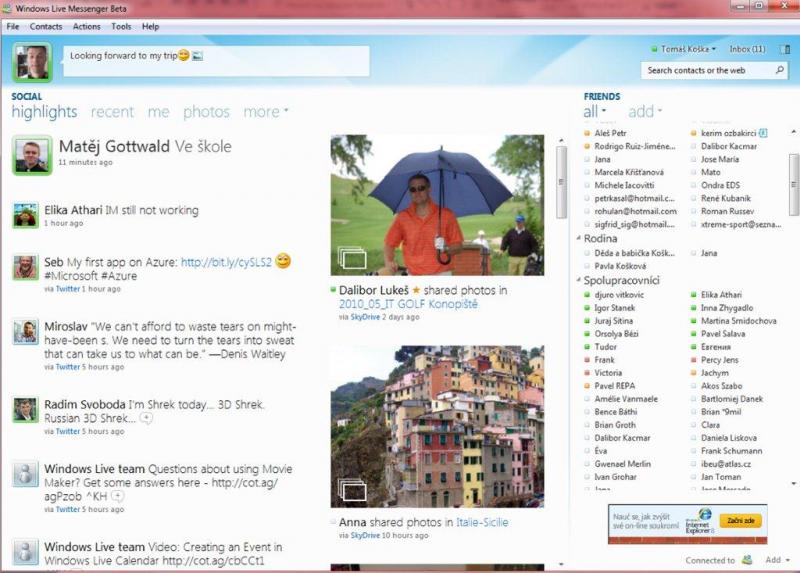Click the Twitter link under Miroslav's post
800x573 pixels.
click(68, 367)
